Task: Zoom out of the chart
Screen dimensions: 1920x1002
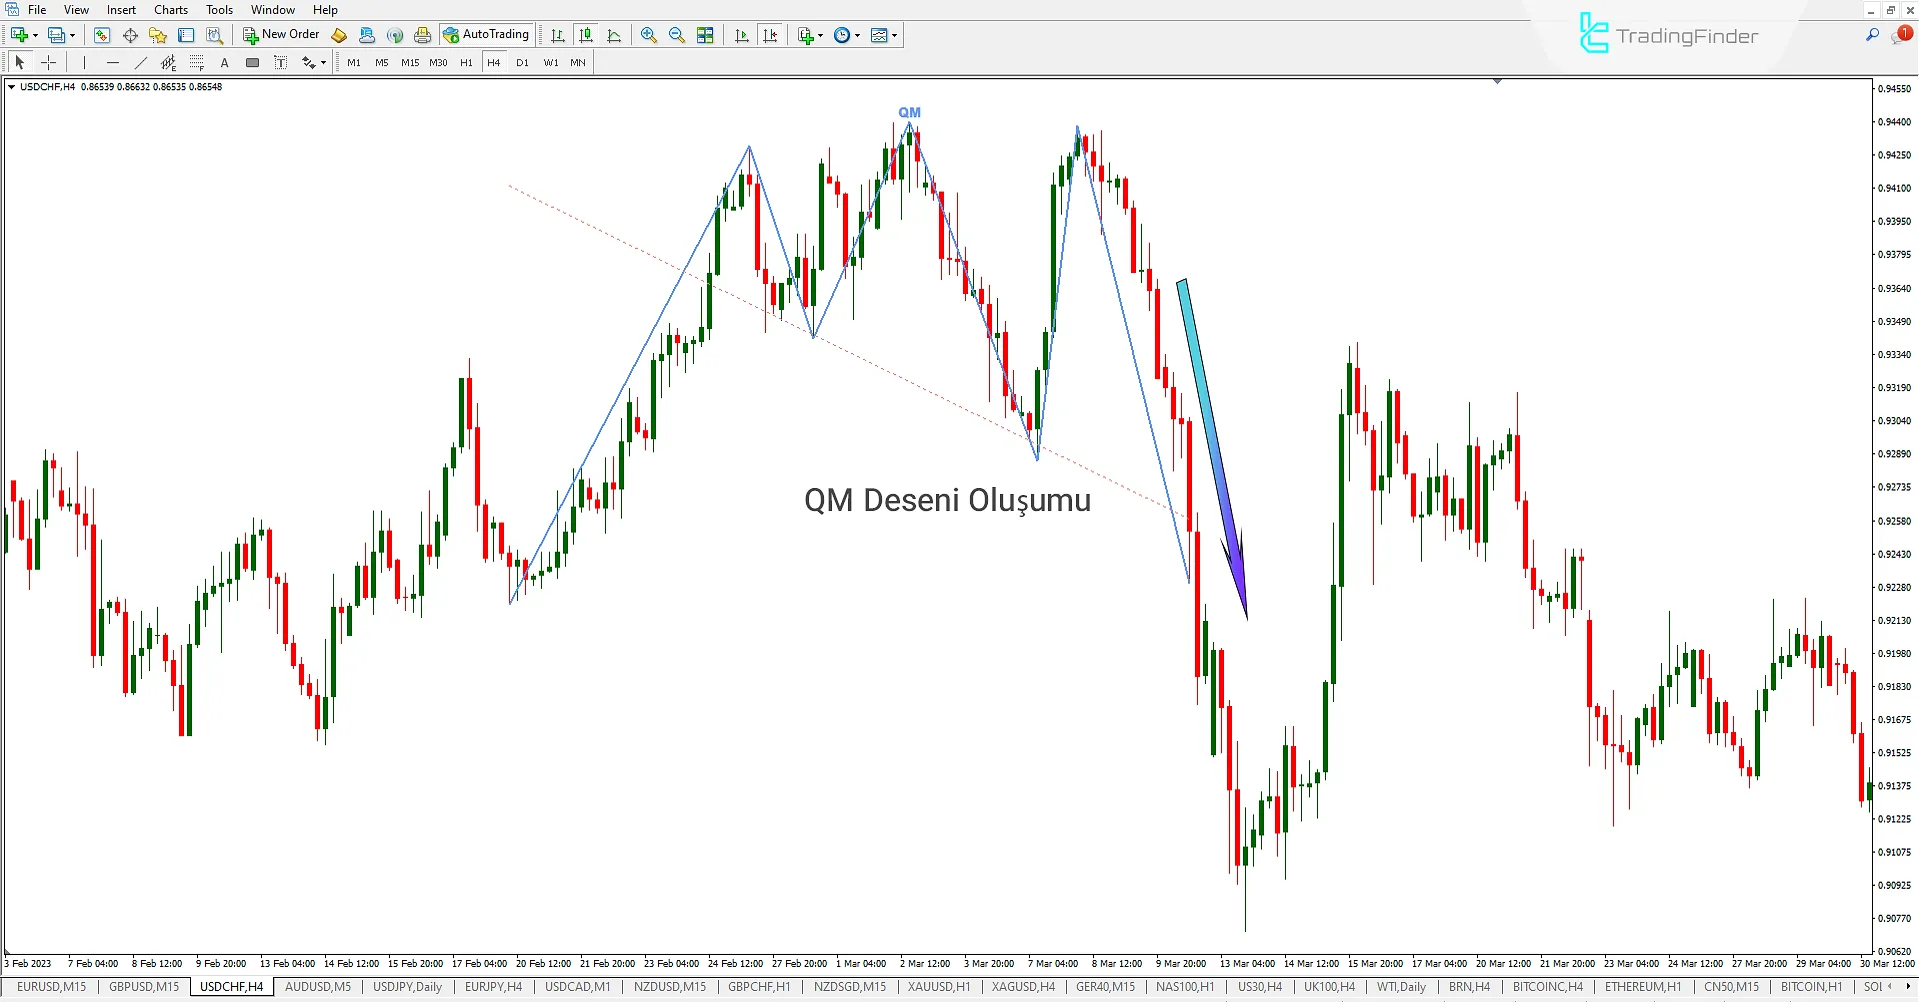Action: 677,35
